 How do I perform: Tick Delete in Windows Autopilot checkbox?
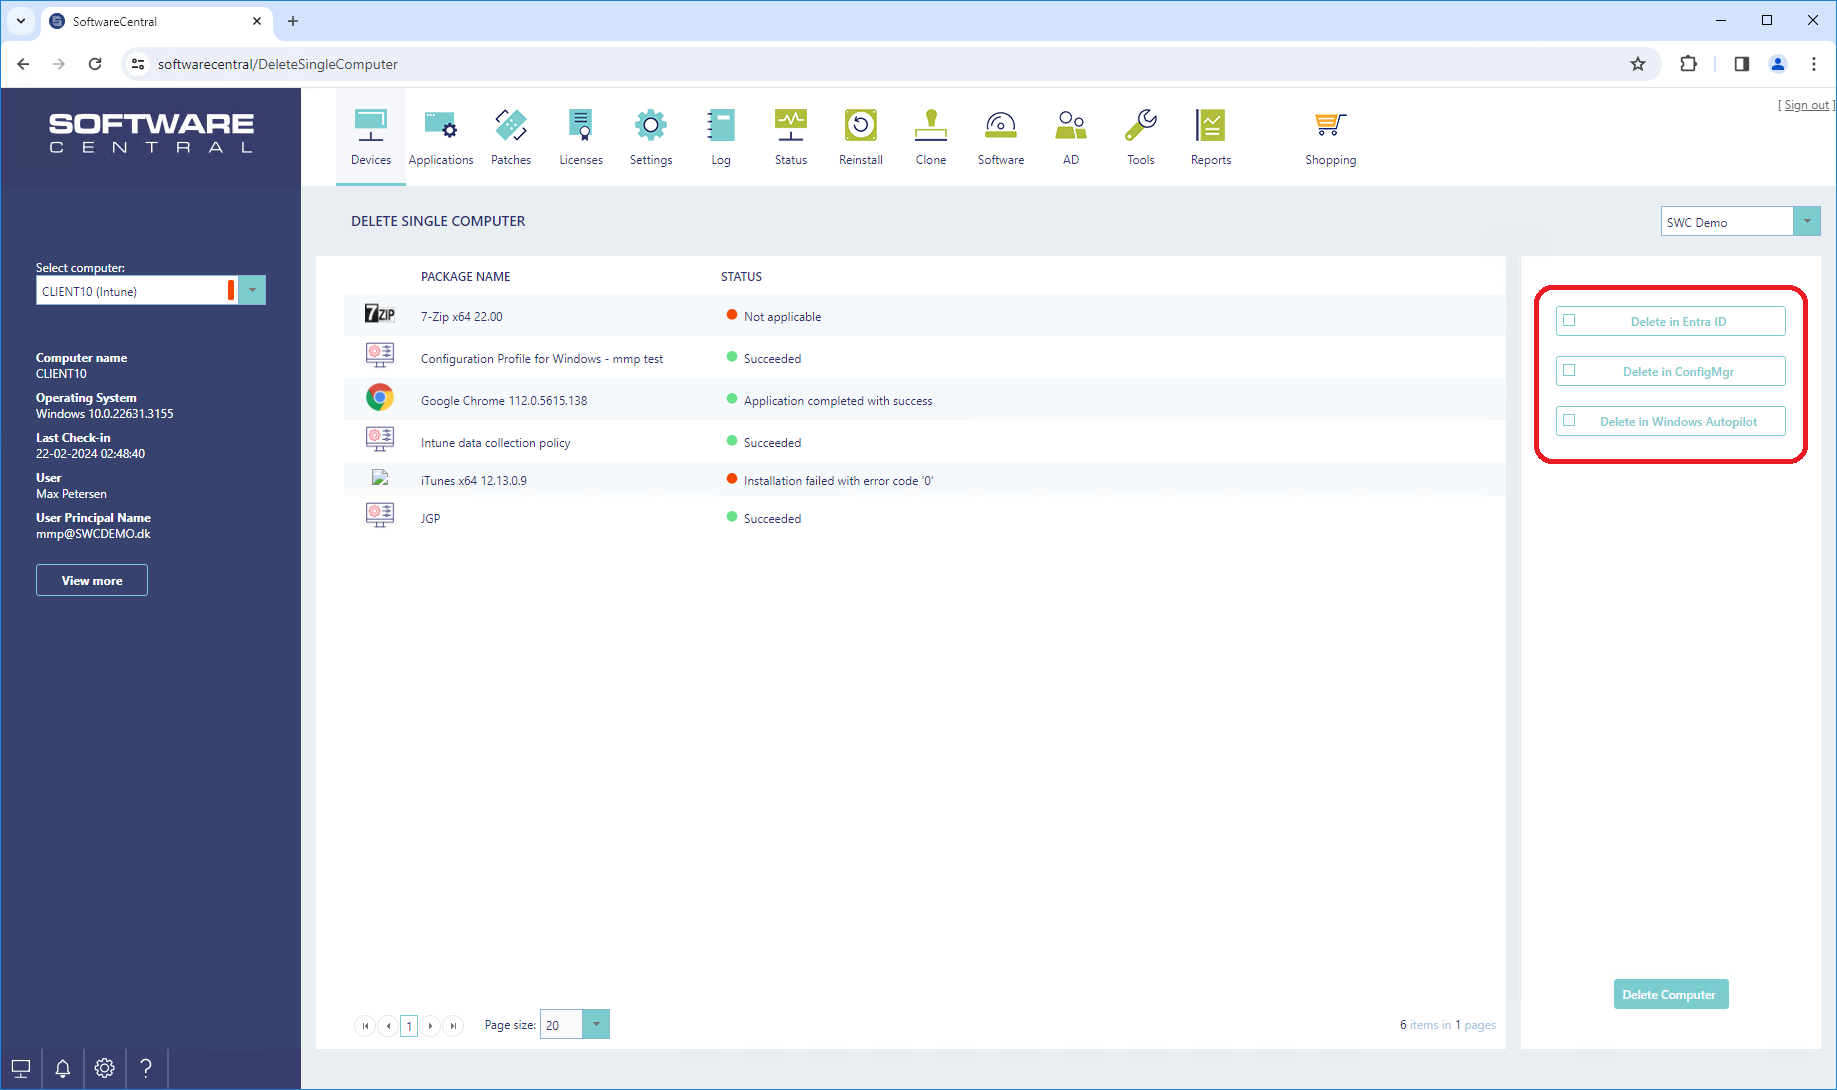[1569, 421]
